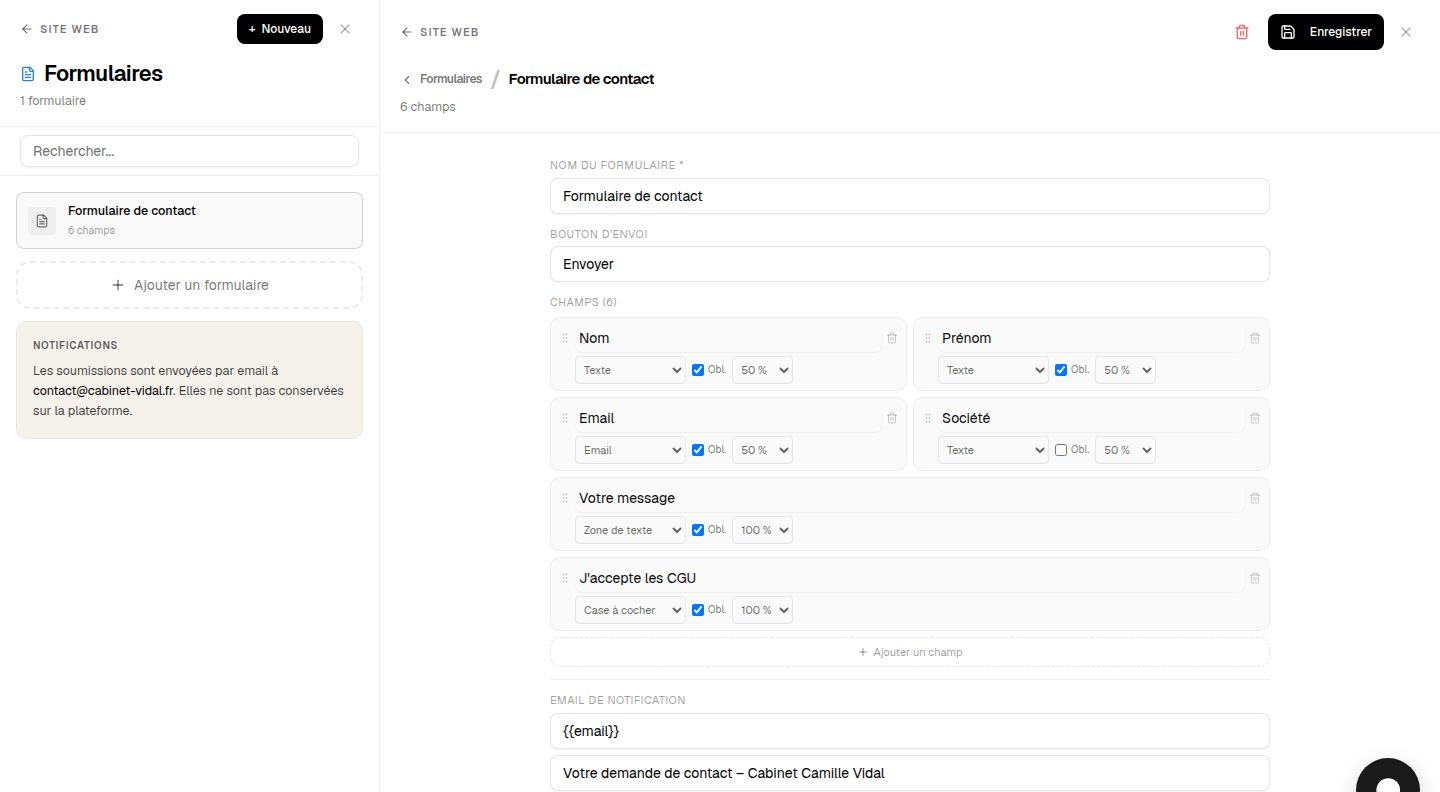Screen dimensions: 1440x792
Task: Delete the J'accepte les CGU field
Action: coord(1255,578)
